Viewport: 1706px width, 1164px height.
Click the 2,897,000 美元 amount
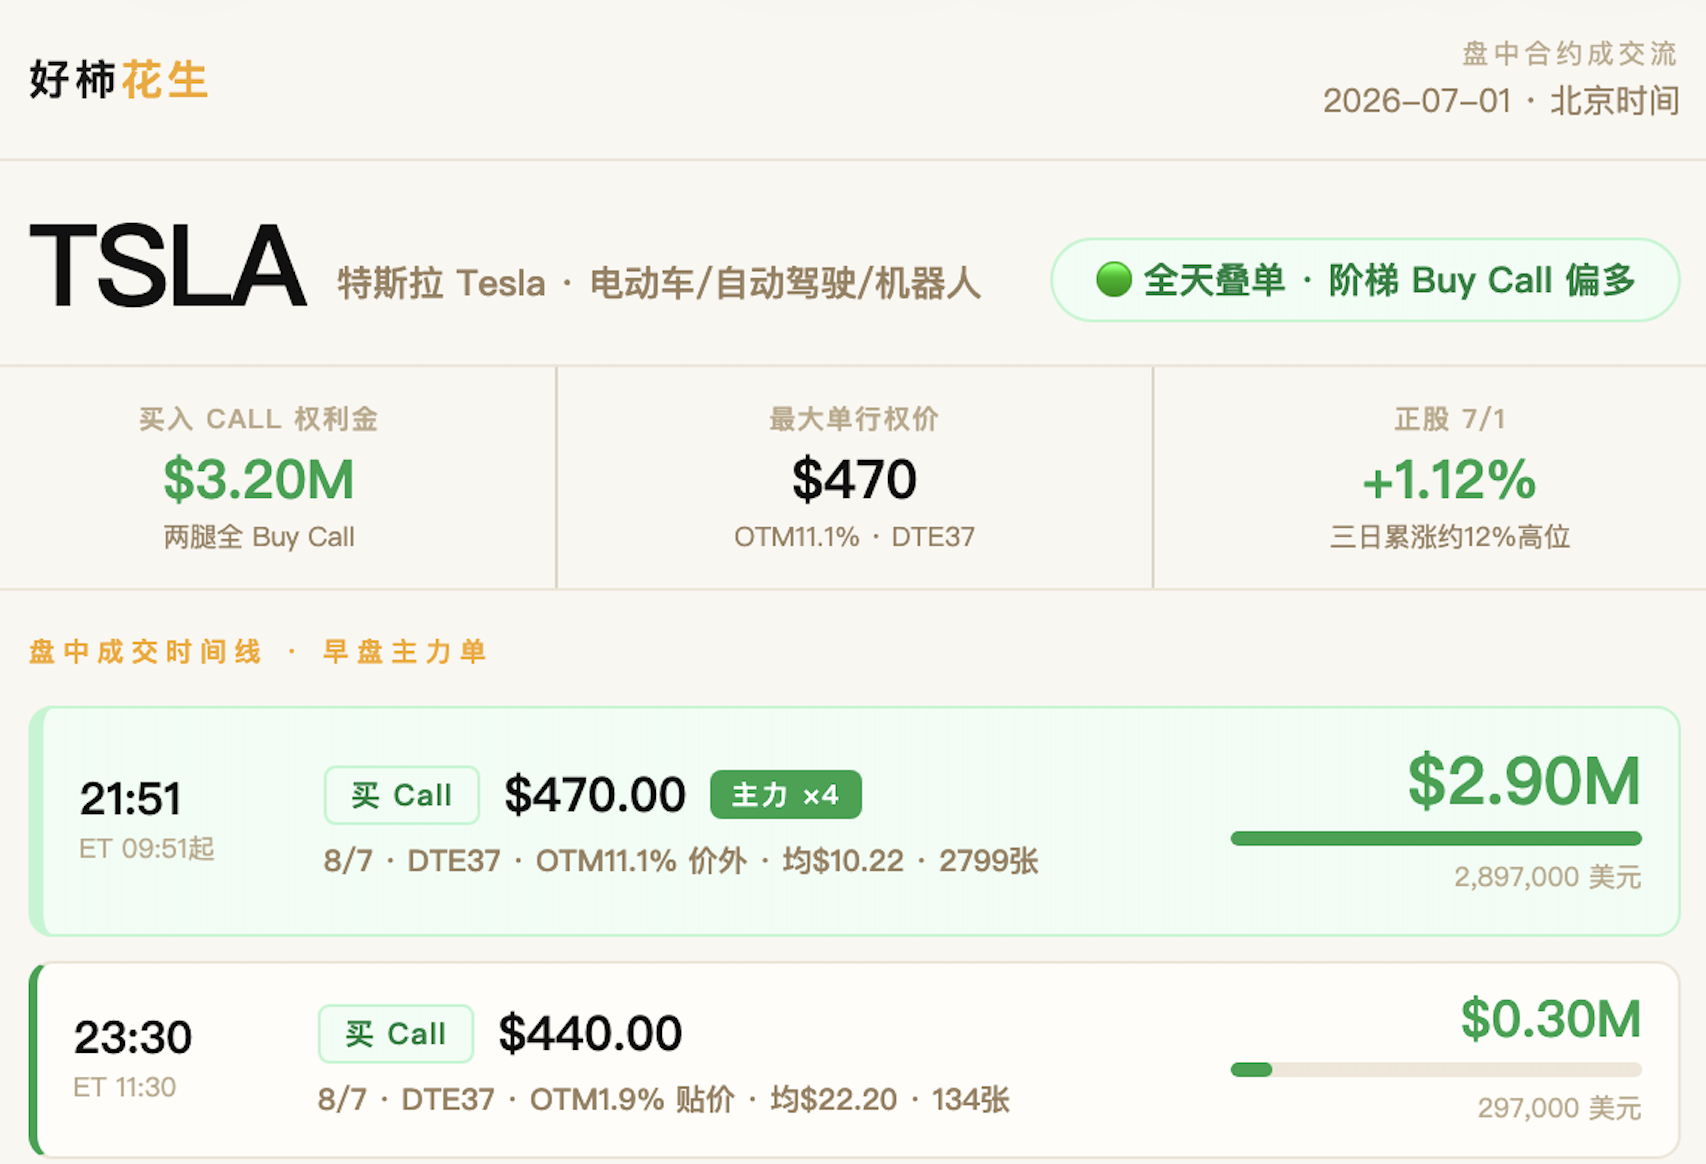(x=1548, y=877)
